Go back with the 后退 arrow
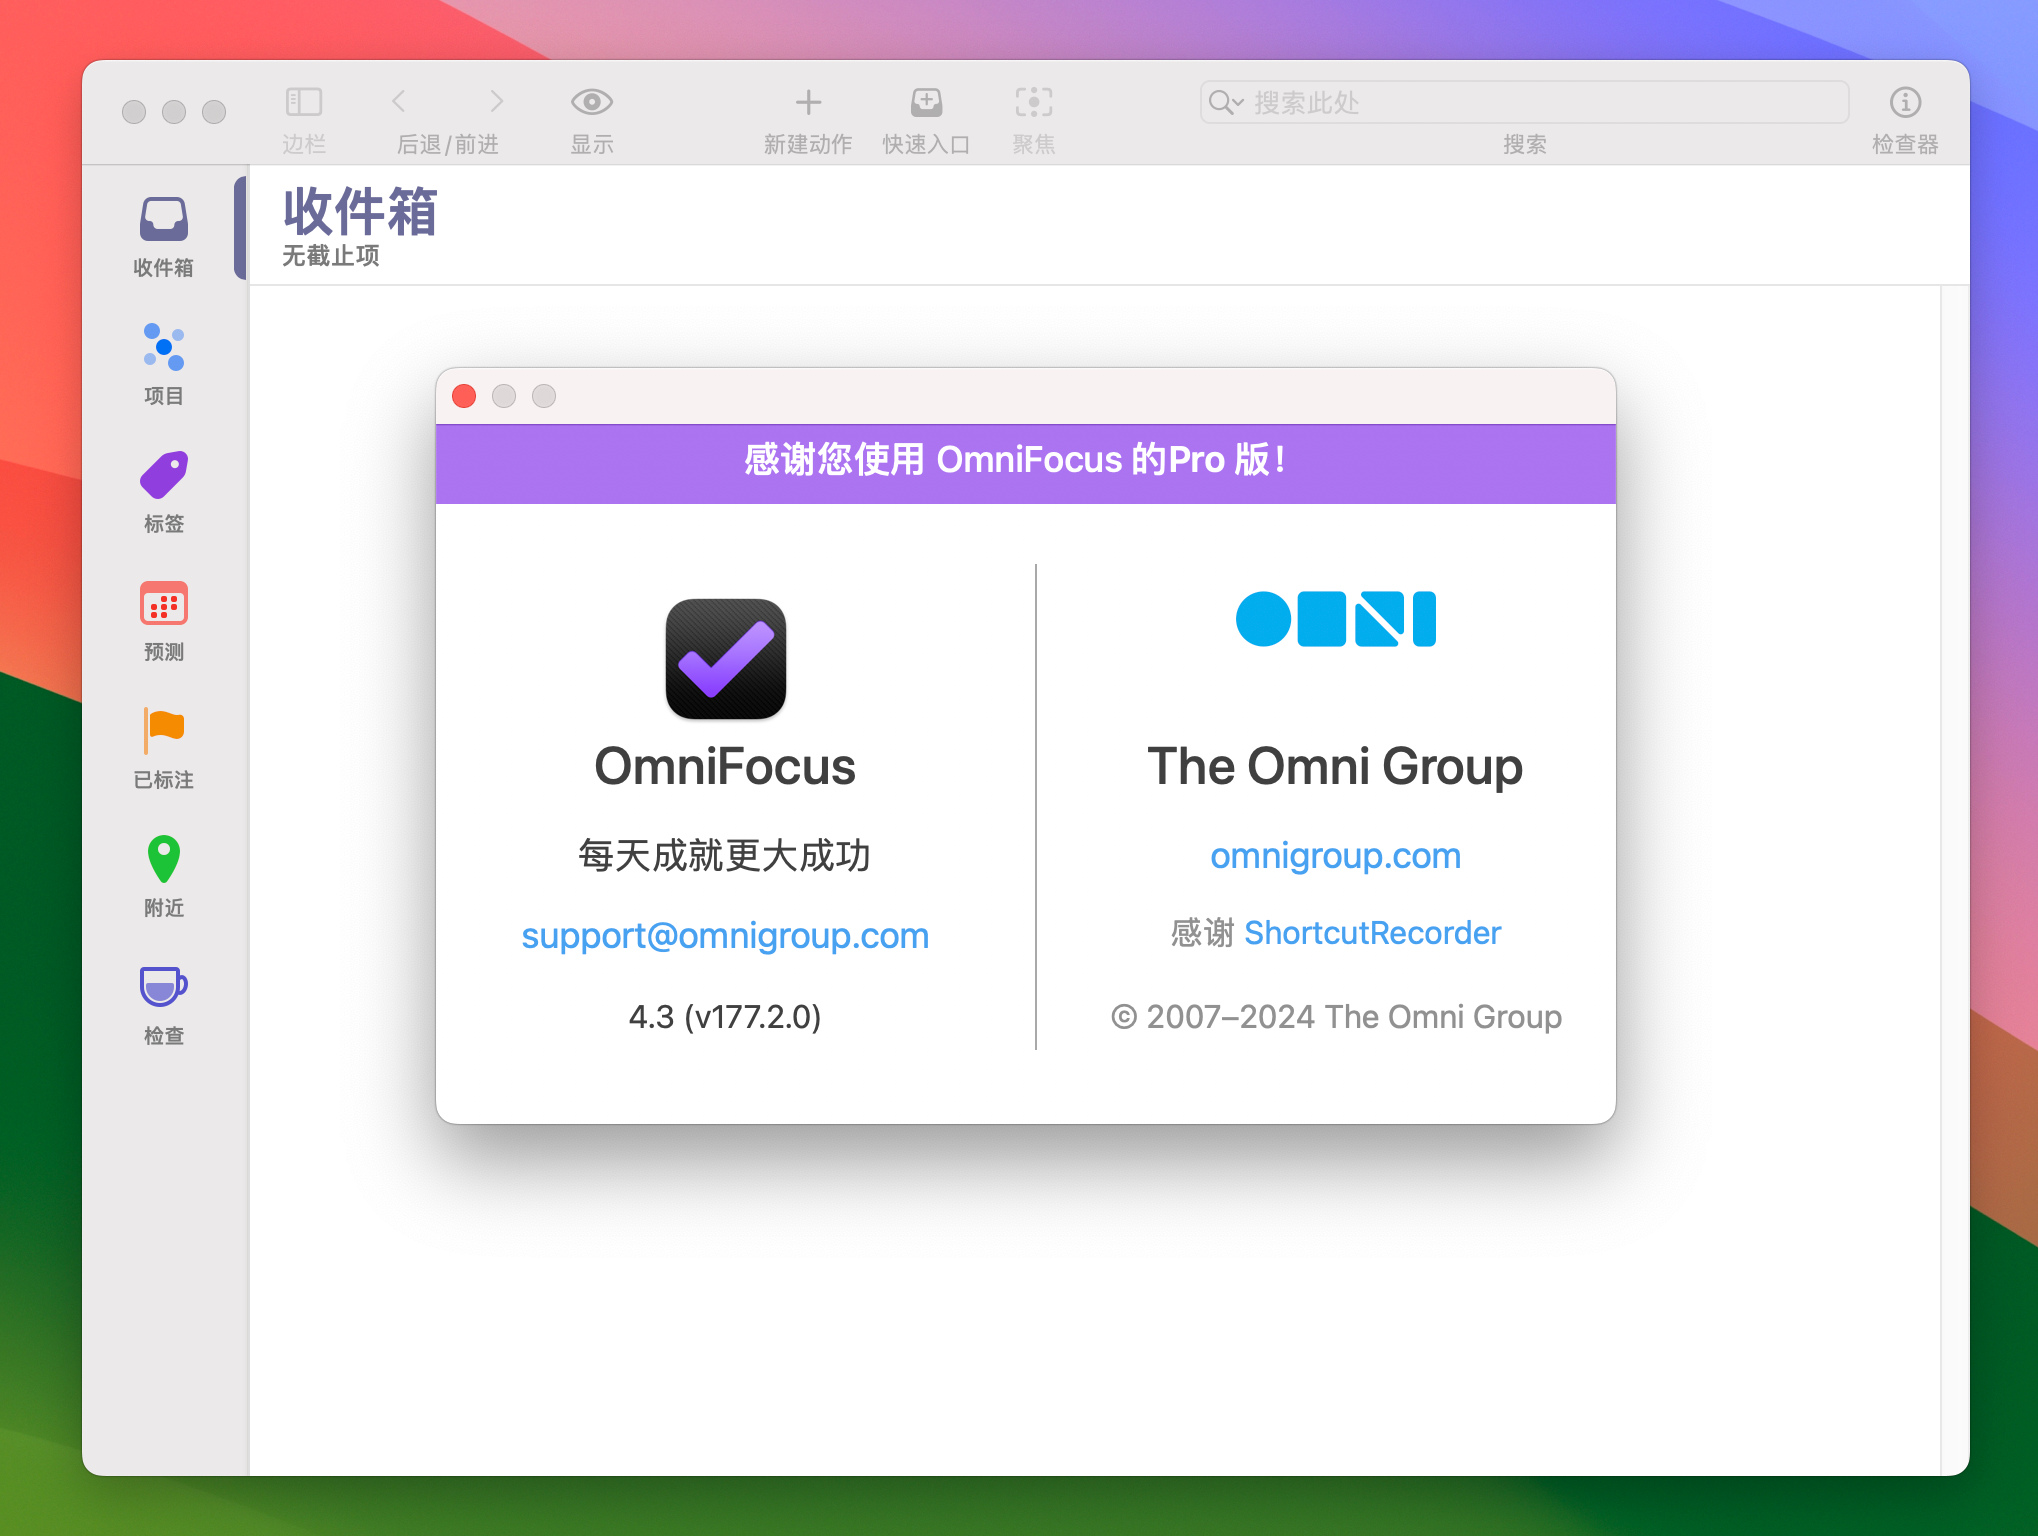 (399, 101)
